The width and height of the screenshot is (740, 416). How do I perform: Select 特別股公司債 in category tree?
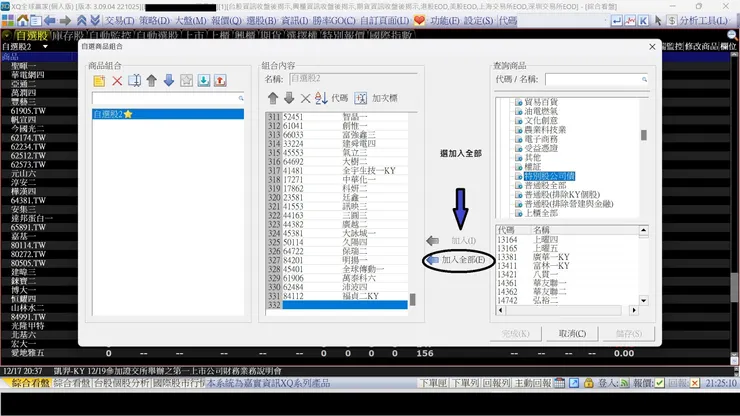coord(549,176)
